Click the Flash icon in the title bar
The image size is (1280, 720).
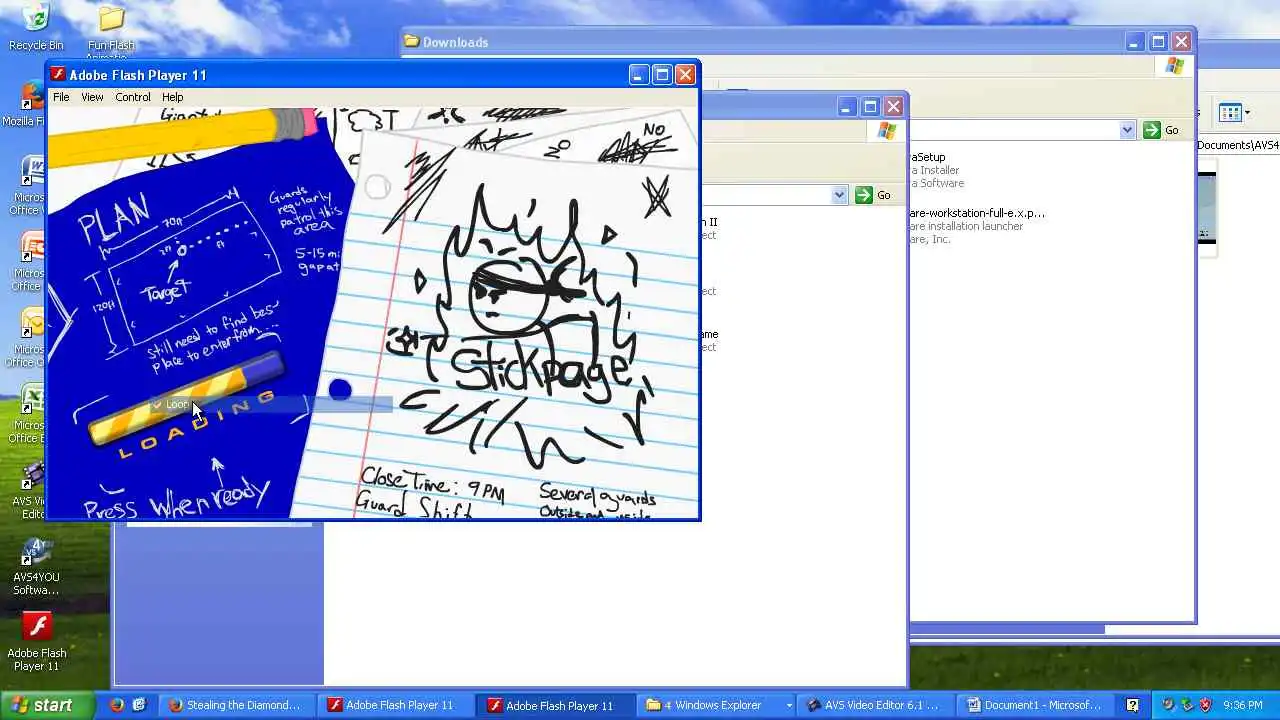(58, 75)
